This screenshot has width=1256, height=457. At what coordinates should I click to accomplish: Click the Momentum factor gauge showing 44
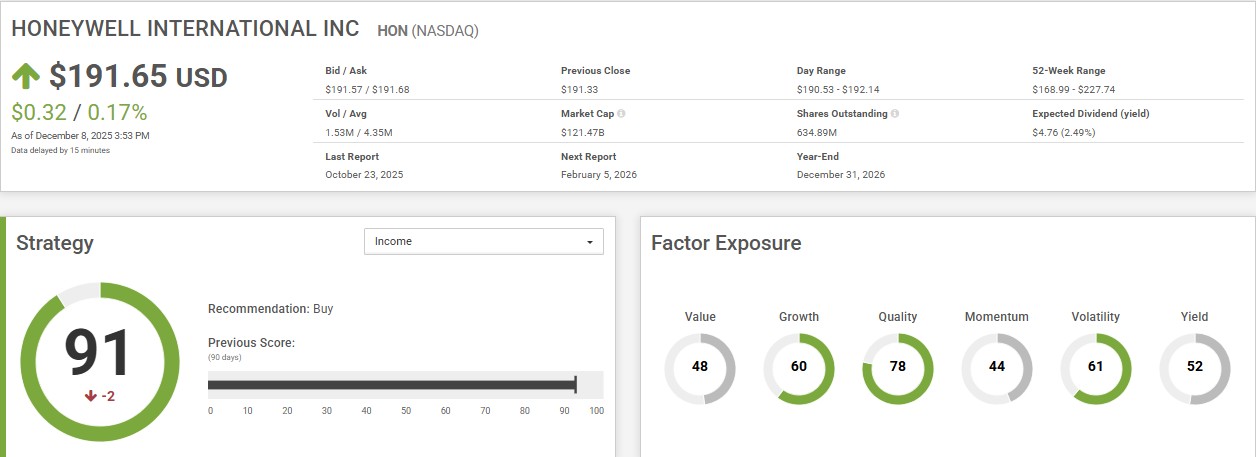[996, 367]
